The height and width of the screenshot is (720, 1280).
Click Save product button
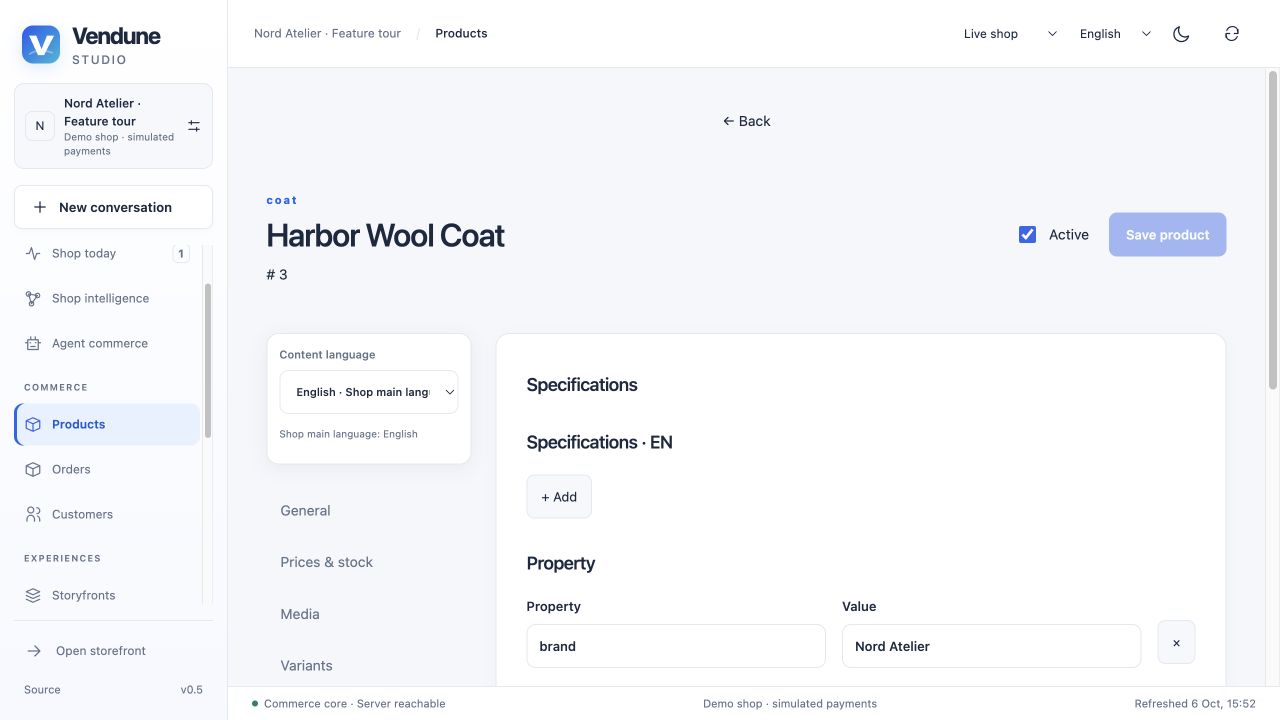point(1167,234)
